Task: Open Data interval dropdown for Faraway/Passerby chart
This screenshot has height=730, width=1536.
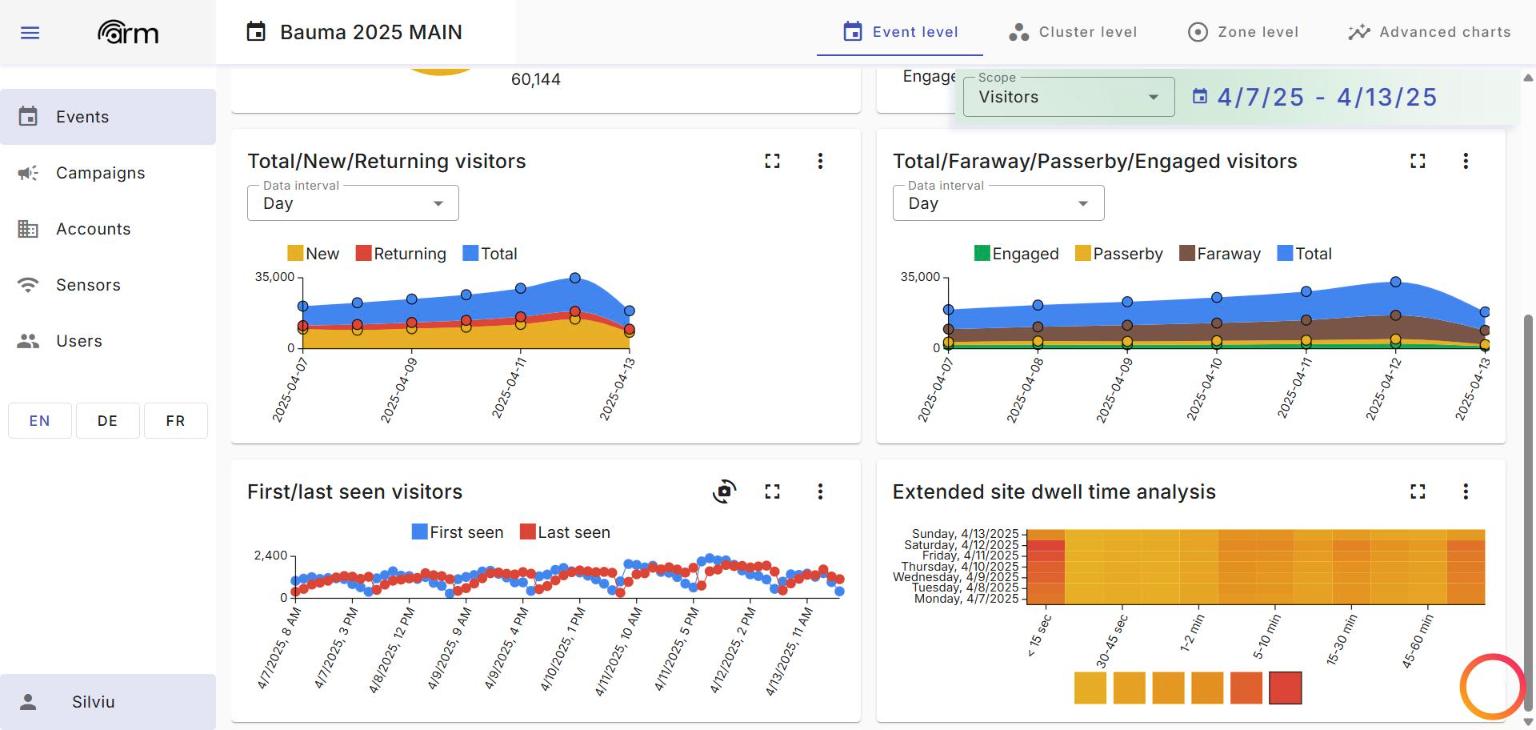Action: tap(998, 203)
